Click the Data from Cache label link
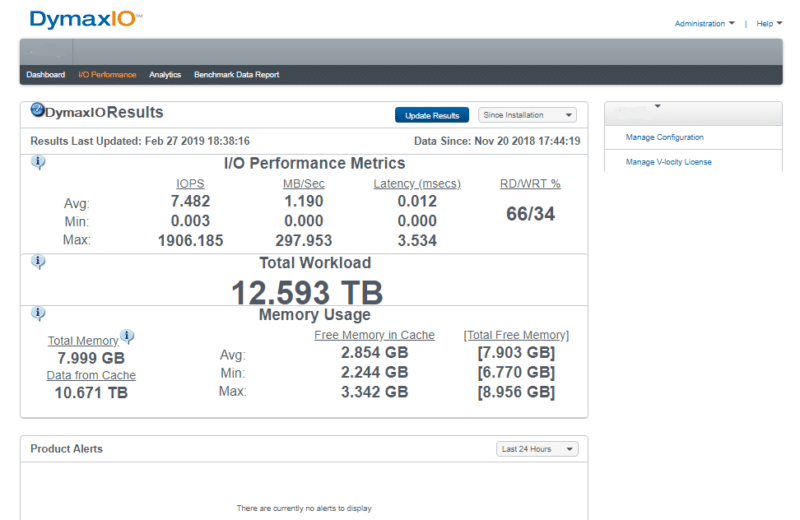The width and height of the screenshot is (800, 520). pos(91,375)
